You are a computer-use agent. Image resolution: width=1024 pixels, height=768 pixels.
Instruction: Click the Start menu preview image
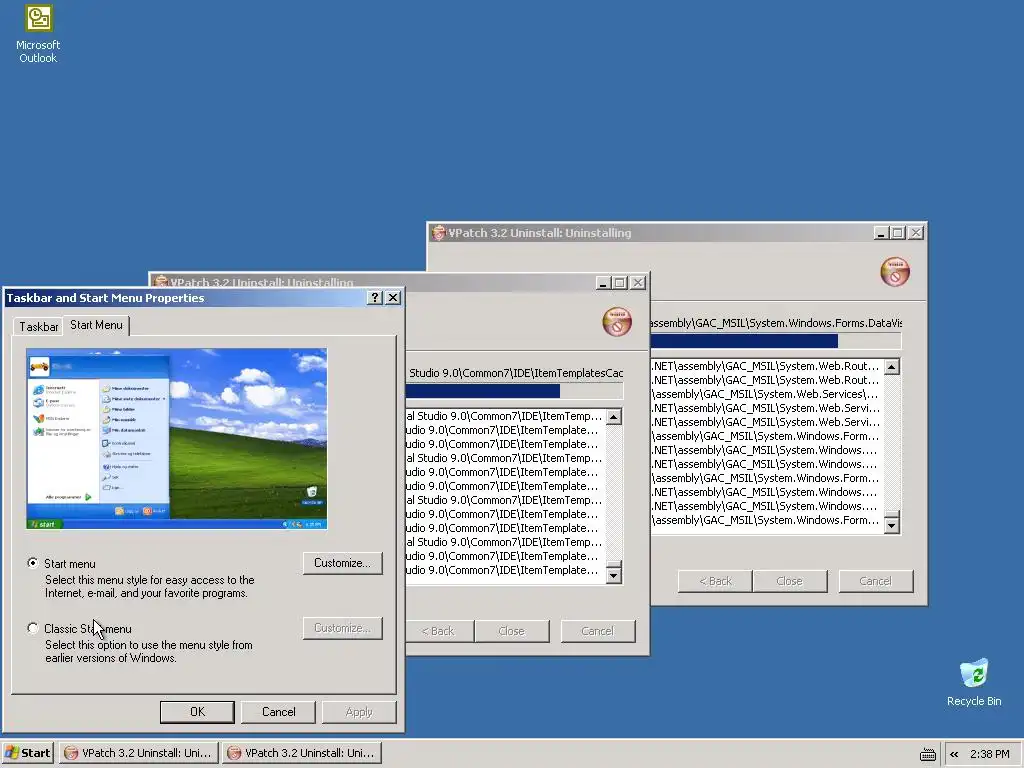pos(176,439)
